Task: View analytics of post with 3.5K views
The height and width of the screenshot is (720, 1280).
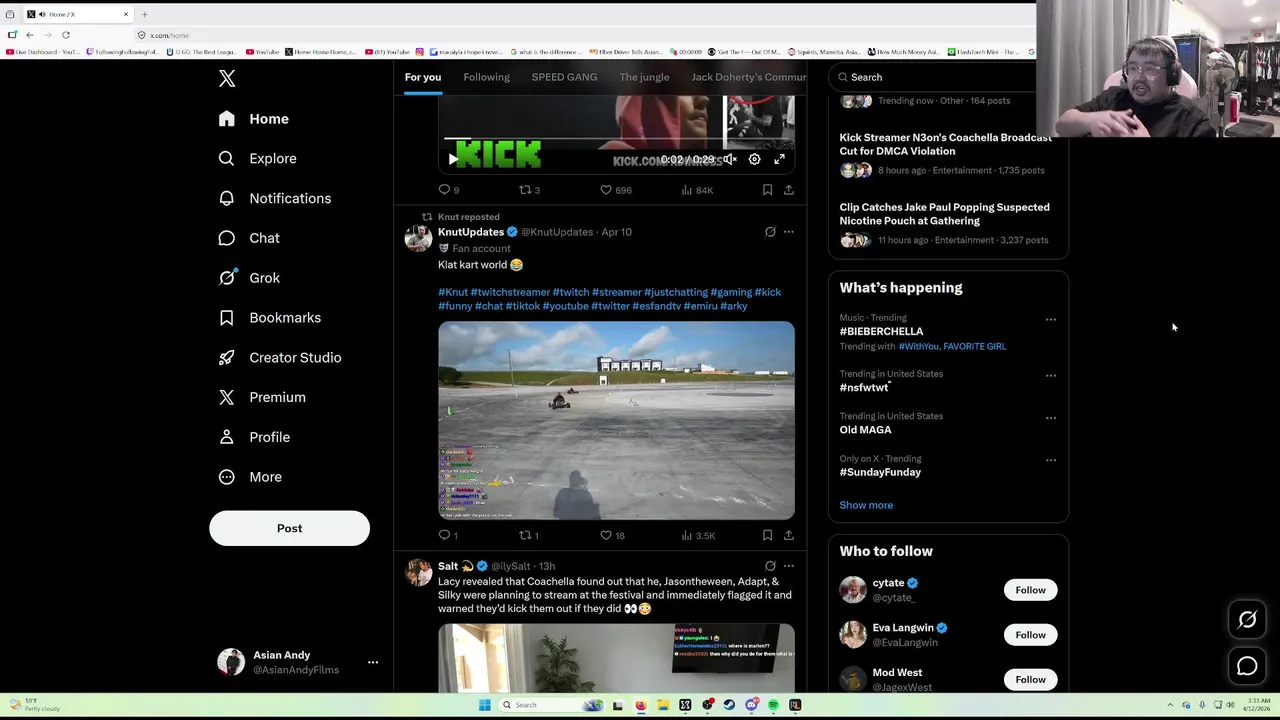Action: click(x=697, y=536)
